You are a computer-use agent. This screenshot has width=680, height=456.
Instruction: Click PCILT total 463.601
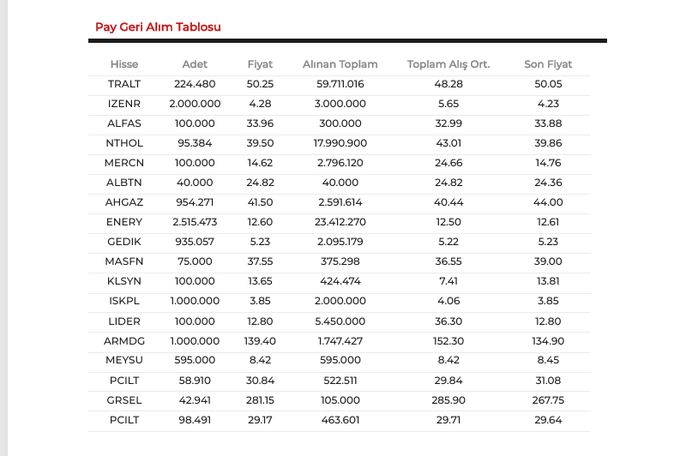(x=340, y=420)
